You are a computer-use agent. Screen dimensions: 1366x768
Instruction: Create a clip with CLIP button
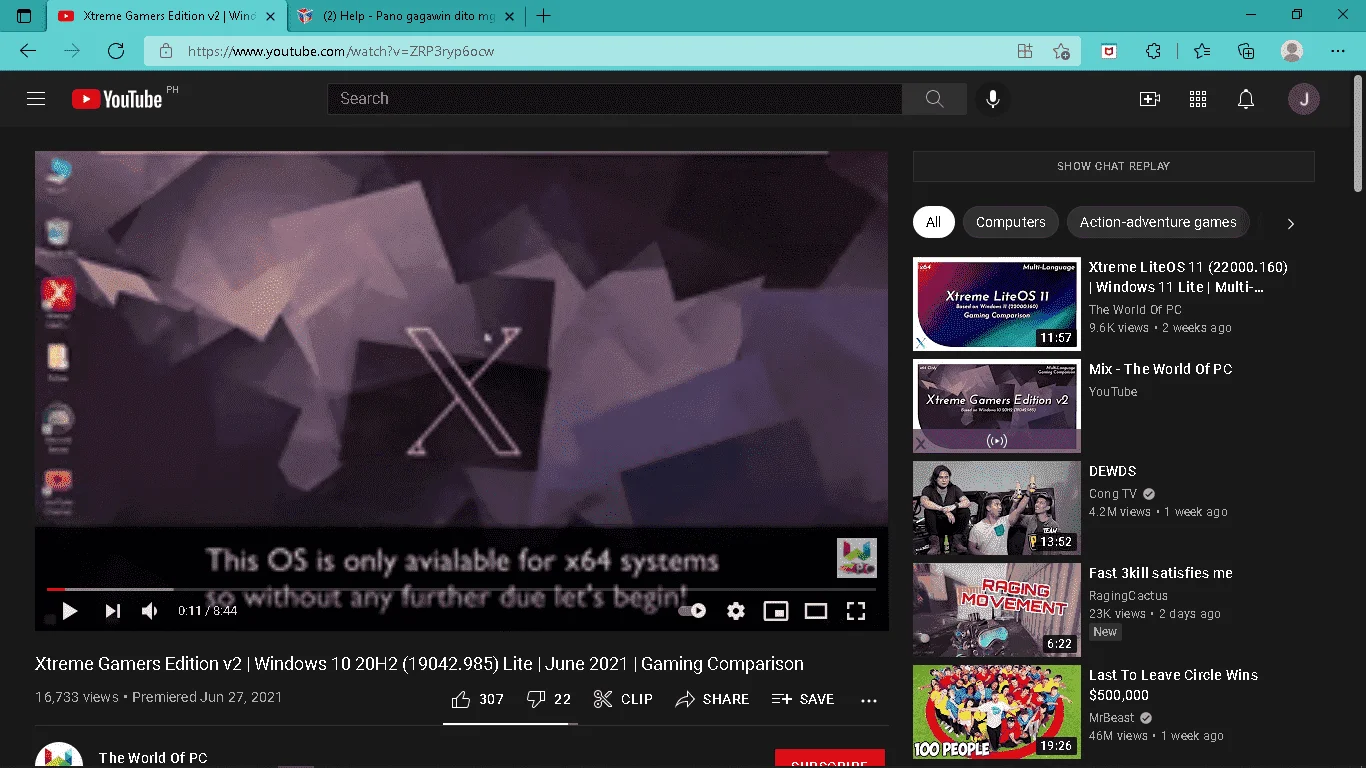click(622, 699)
